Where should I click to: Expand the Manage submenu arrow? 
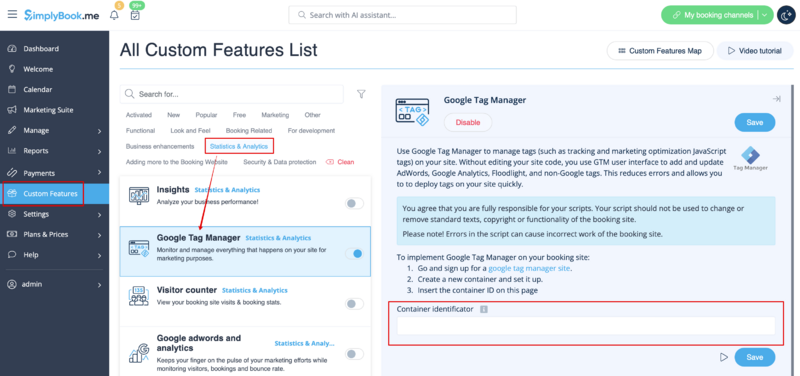(x=99, y=131)
